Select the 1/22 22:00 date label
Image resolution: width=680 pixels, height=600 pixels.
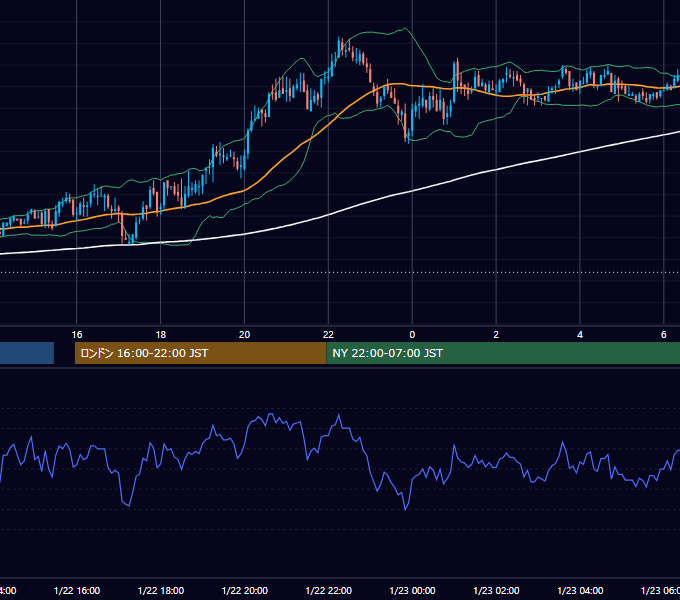(328, 590)
